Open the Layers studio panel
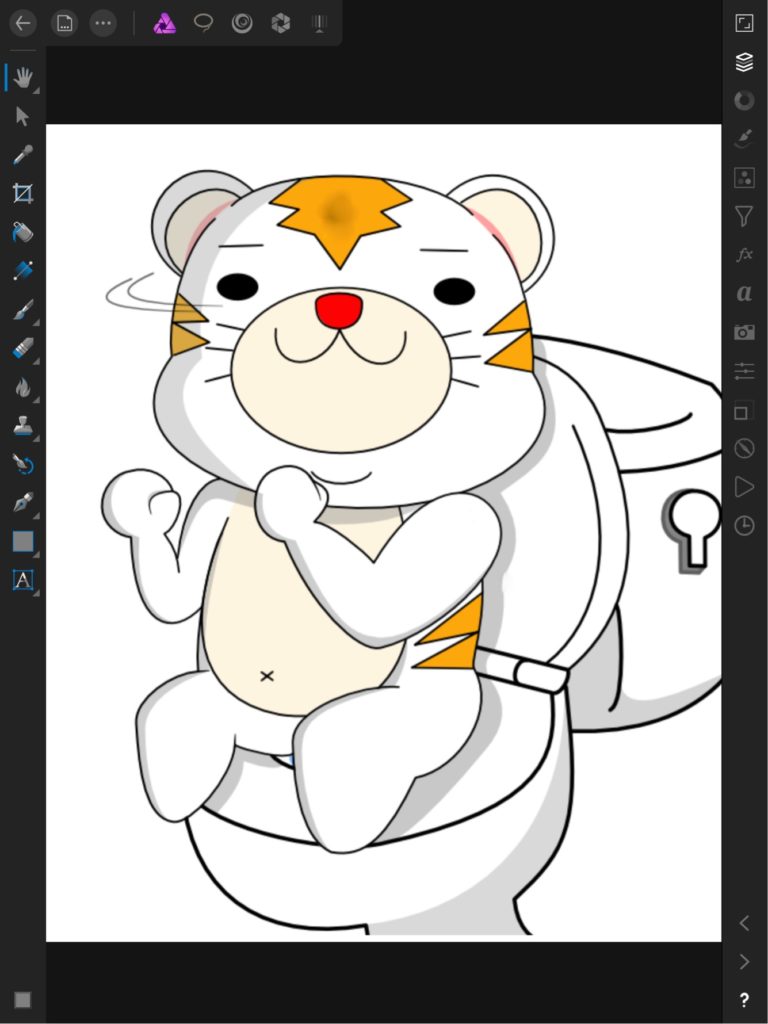Viewport: 768px width, 1024px height. pyautogui.click(x=744, y=62)
